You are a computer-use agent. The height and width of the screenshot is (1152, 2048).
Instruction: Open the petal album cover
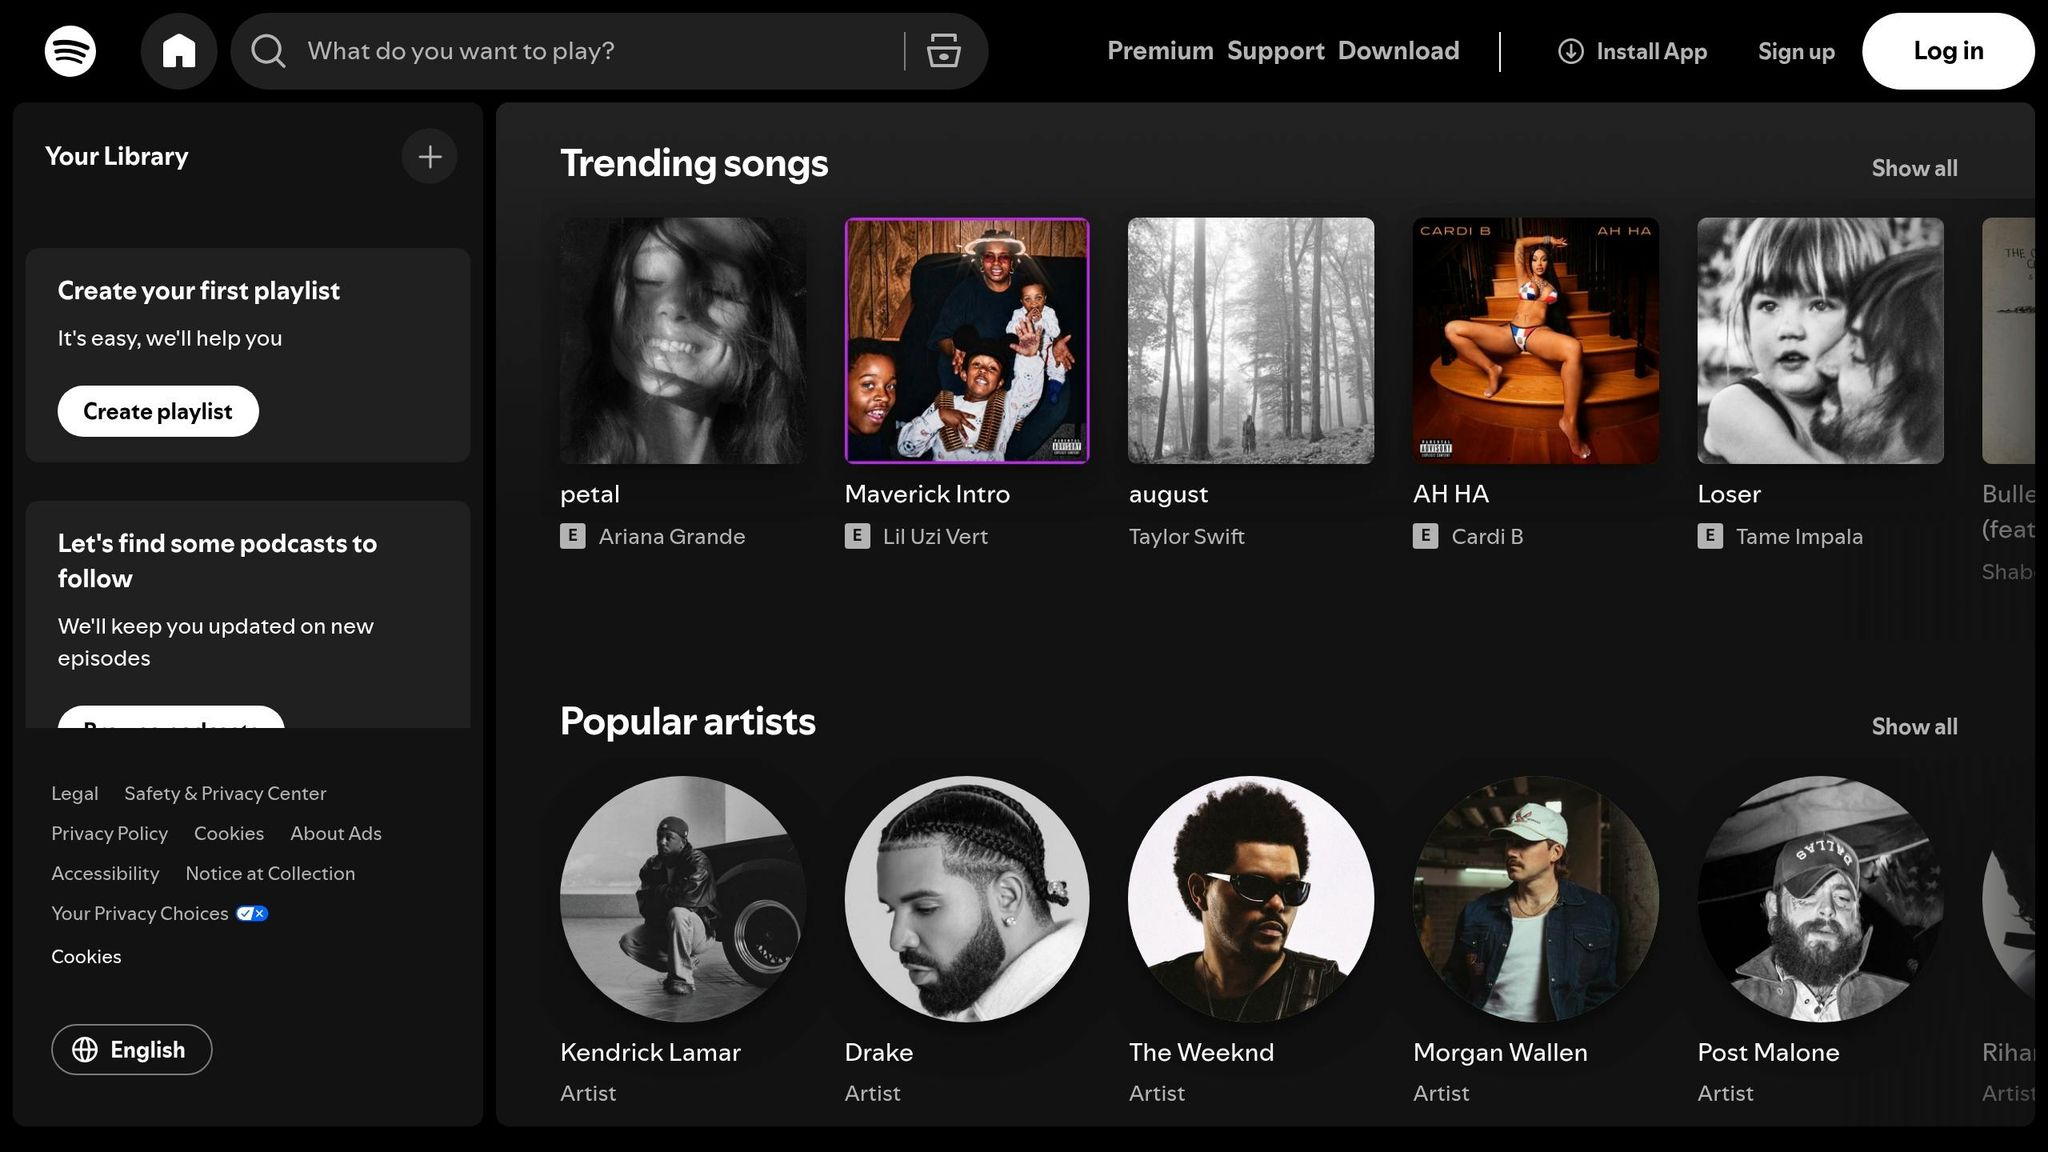tap(683, 341)
